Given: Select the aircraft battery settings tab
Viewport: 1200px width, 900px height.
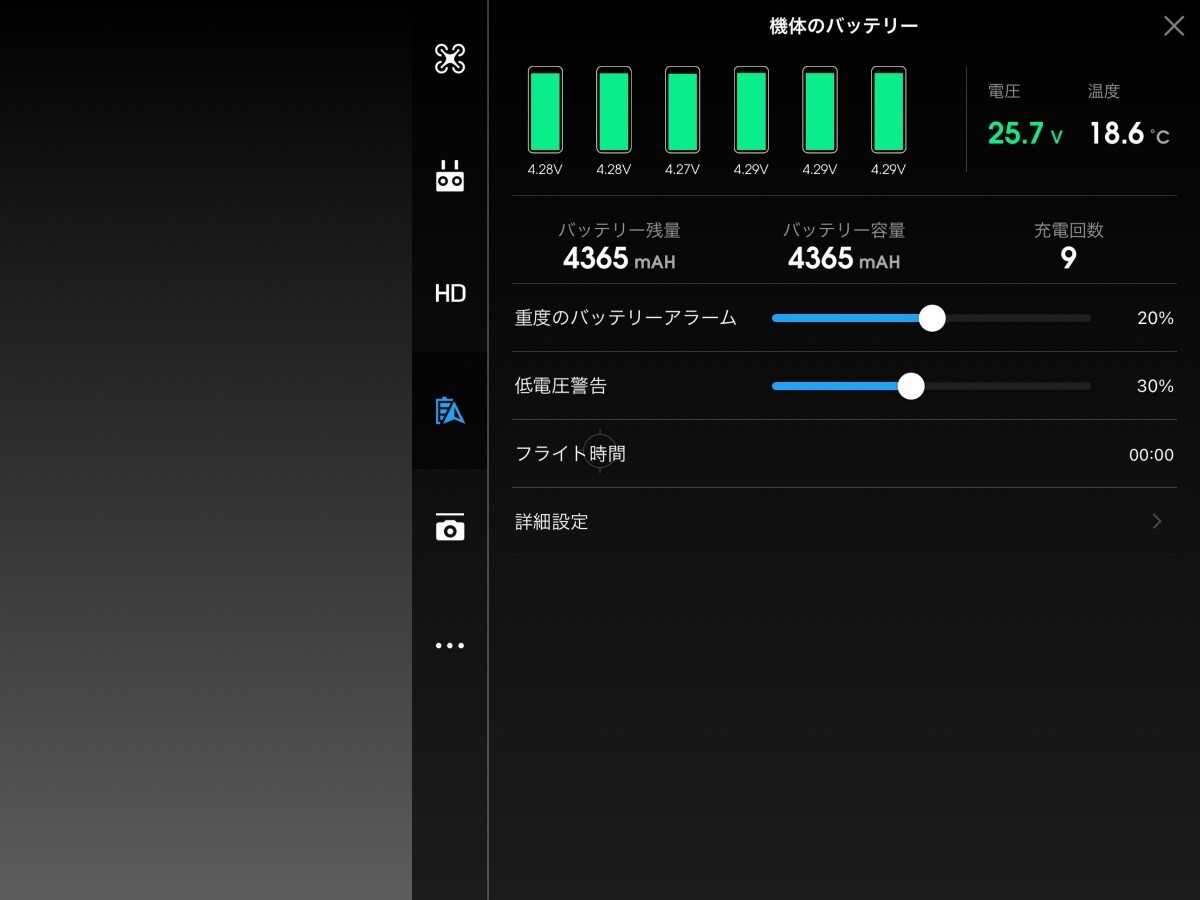Looking at the screenshot, I should pos(450,410).
